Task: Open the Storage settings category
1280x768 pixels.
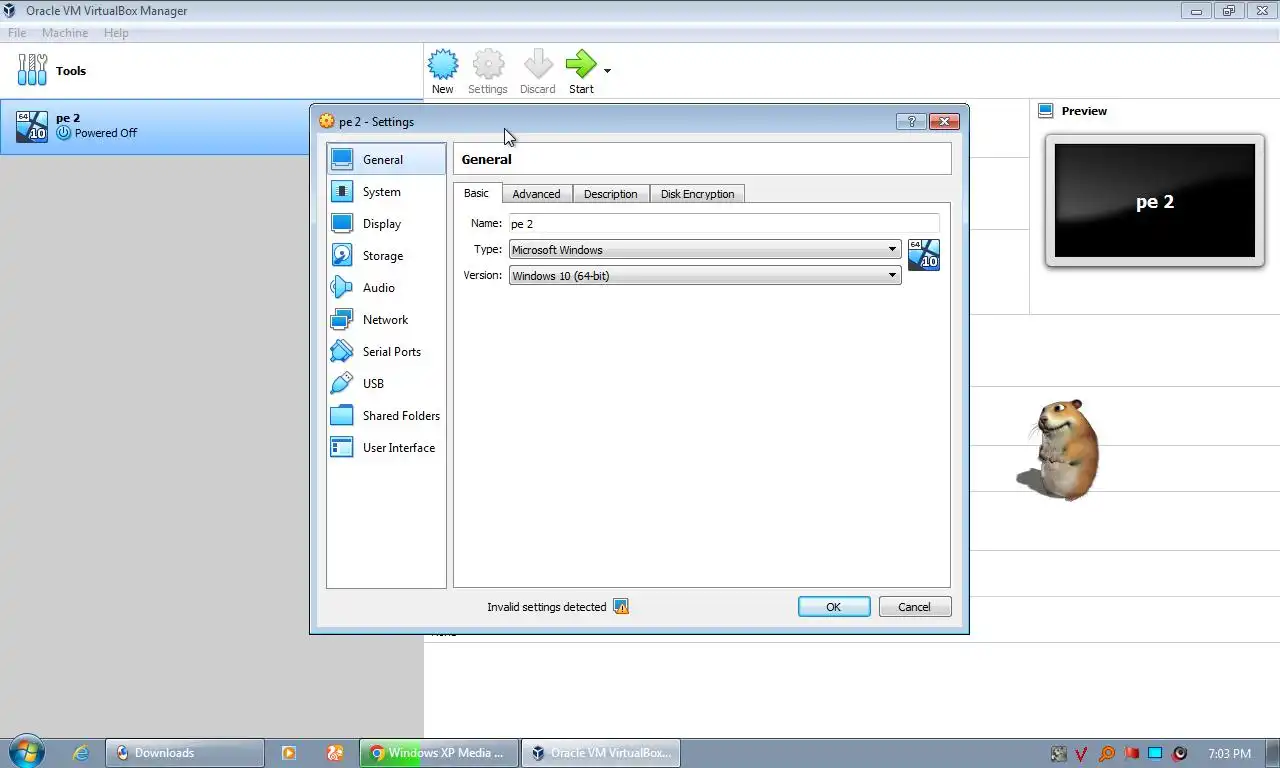Action: tap(386, 256)
